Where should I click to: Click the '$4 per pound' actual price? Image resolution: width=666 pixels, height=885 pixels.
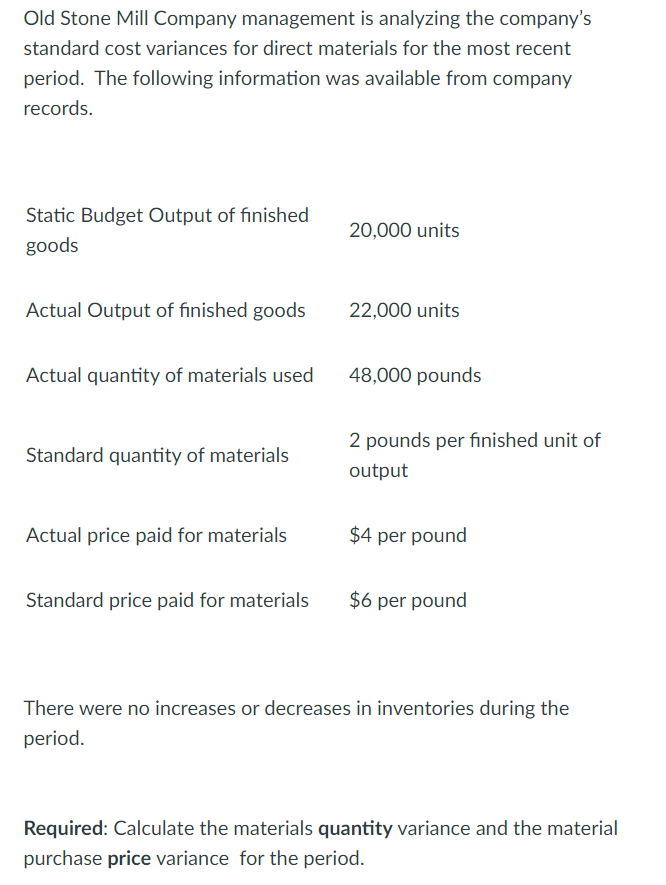(x=408, y=535)
